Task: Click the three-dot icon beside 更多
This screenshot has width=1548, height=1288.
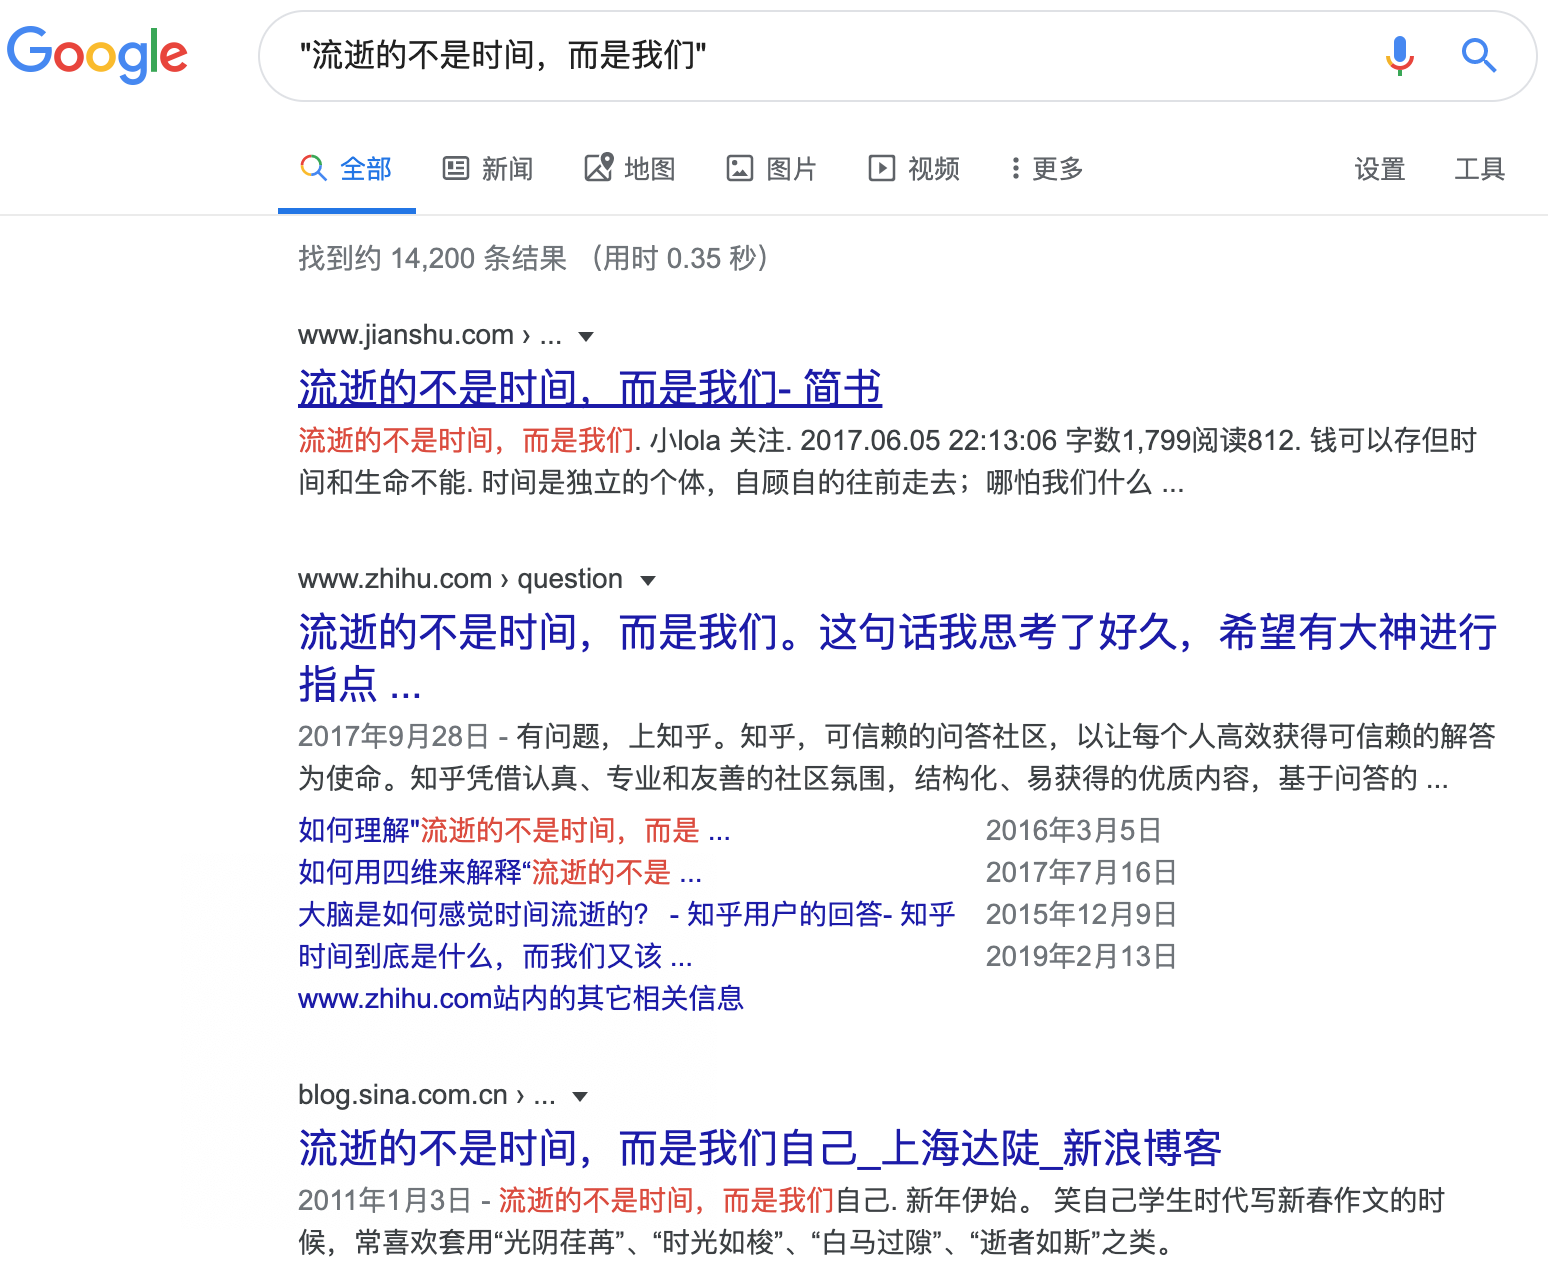Action: click(x=1015, y=168)
